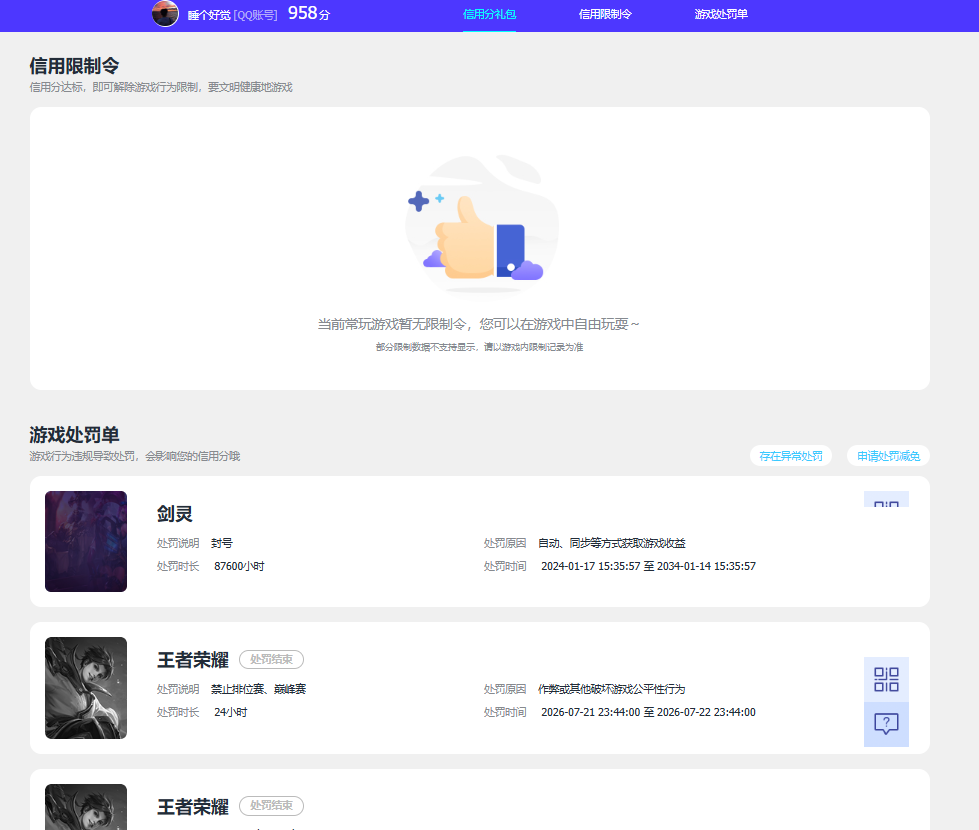The width and height of the screenshot is (979, 830).
Task: Open 剑灵 game cover thumbnail
Action: pos(86,541)
